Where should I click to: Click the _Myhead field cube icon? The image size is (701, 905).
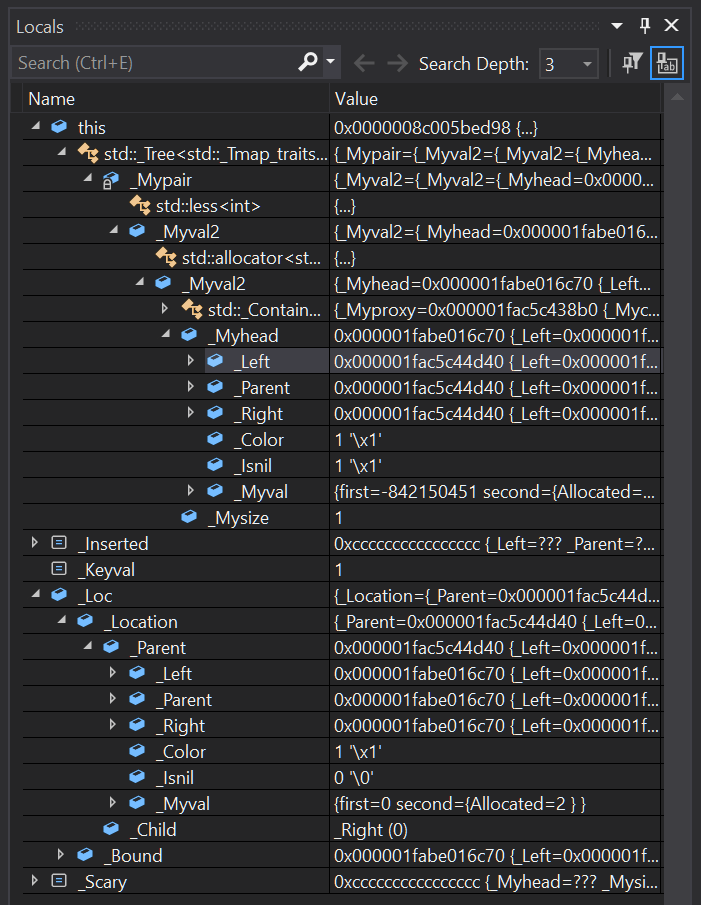click(x=189, y=334)
